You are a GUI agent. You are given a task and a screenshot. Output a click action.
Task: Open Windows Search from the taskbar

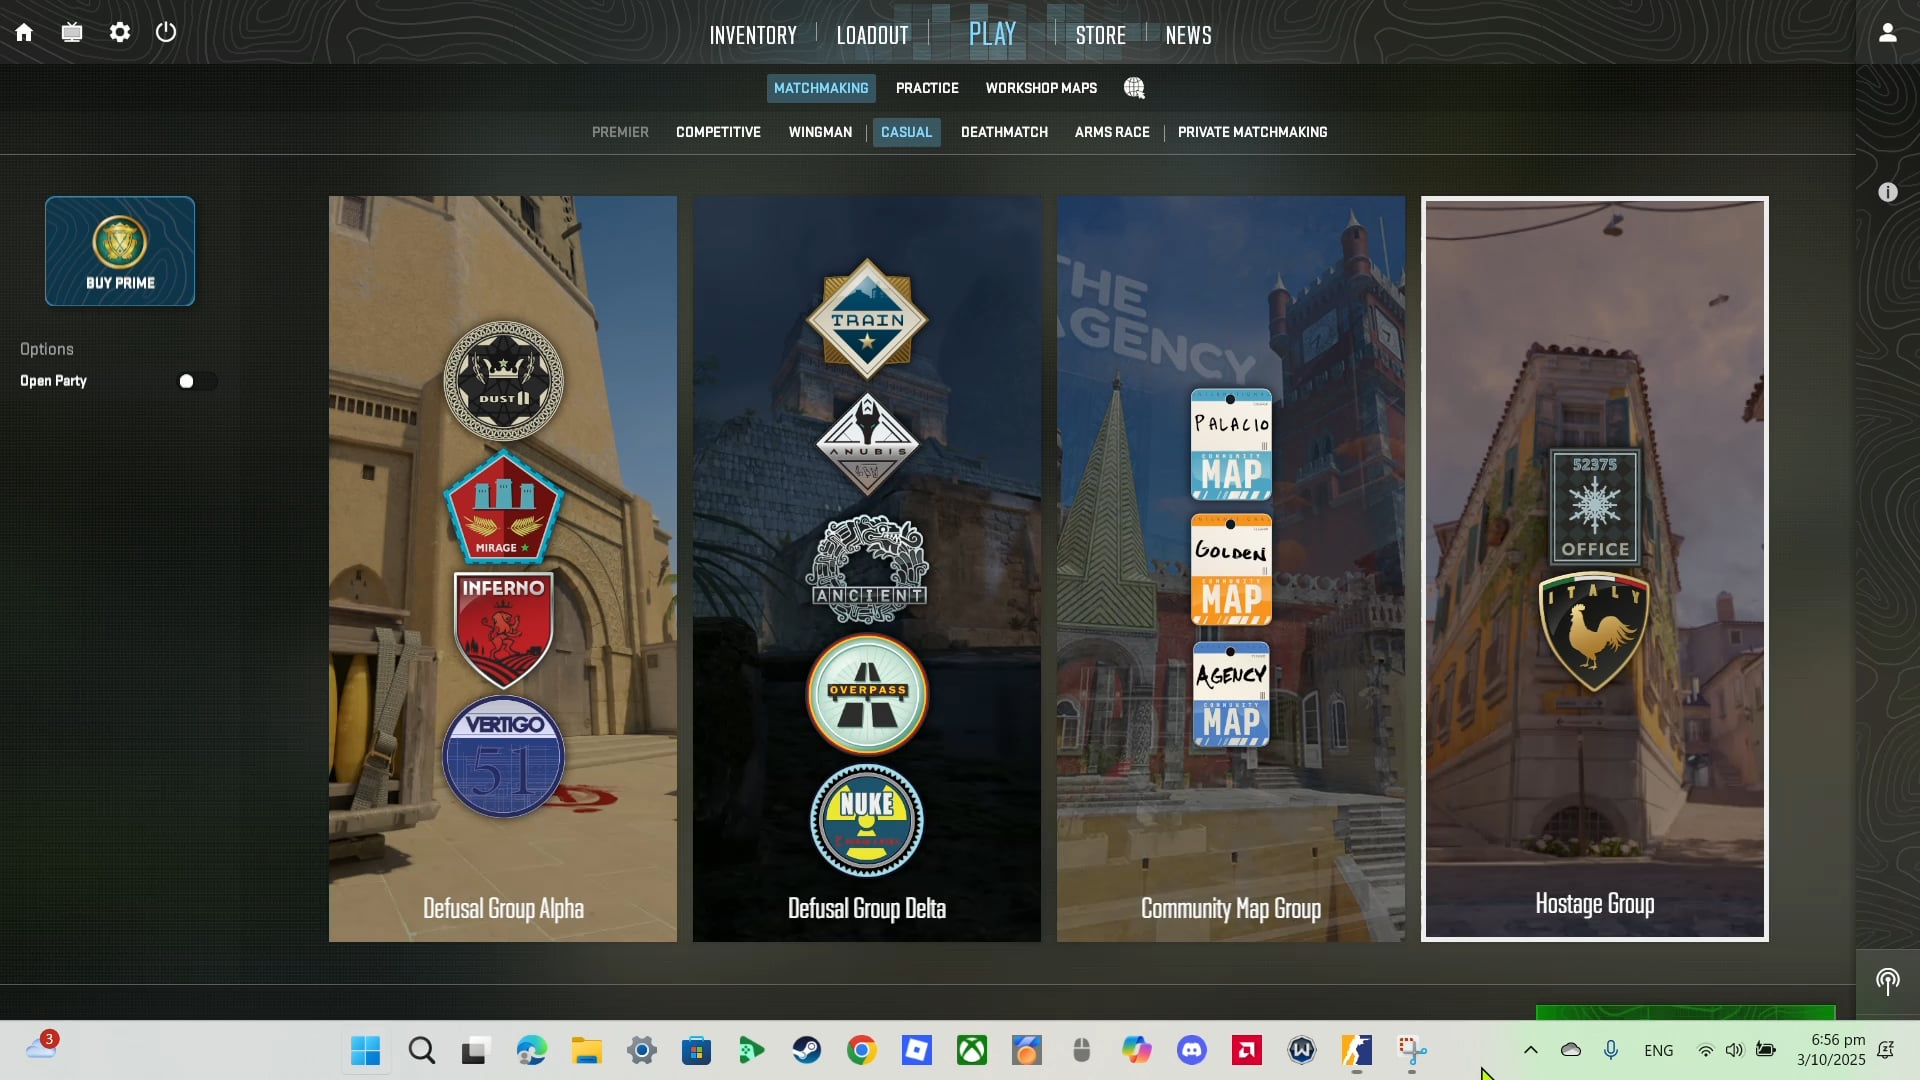[x=421, y=1050]
